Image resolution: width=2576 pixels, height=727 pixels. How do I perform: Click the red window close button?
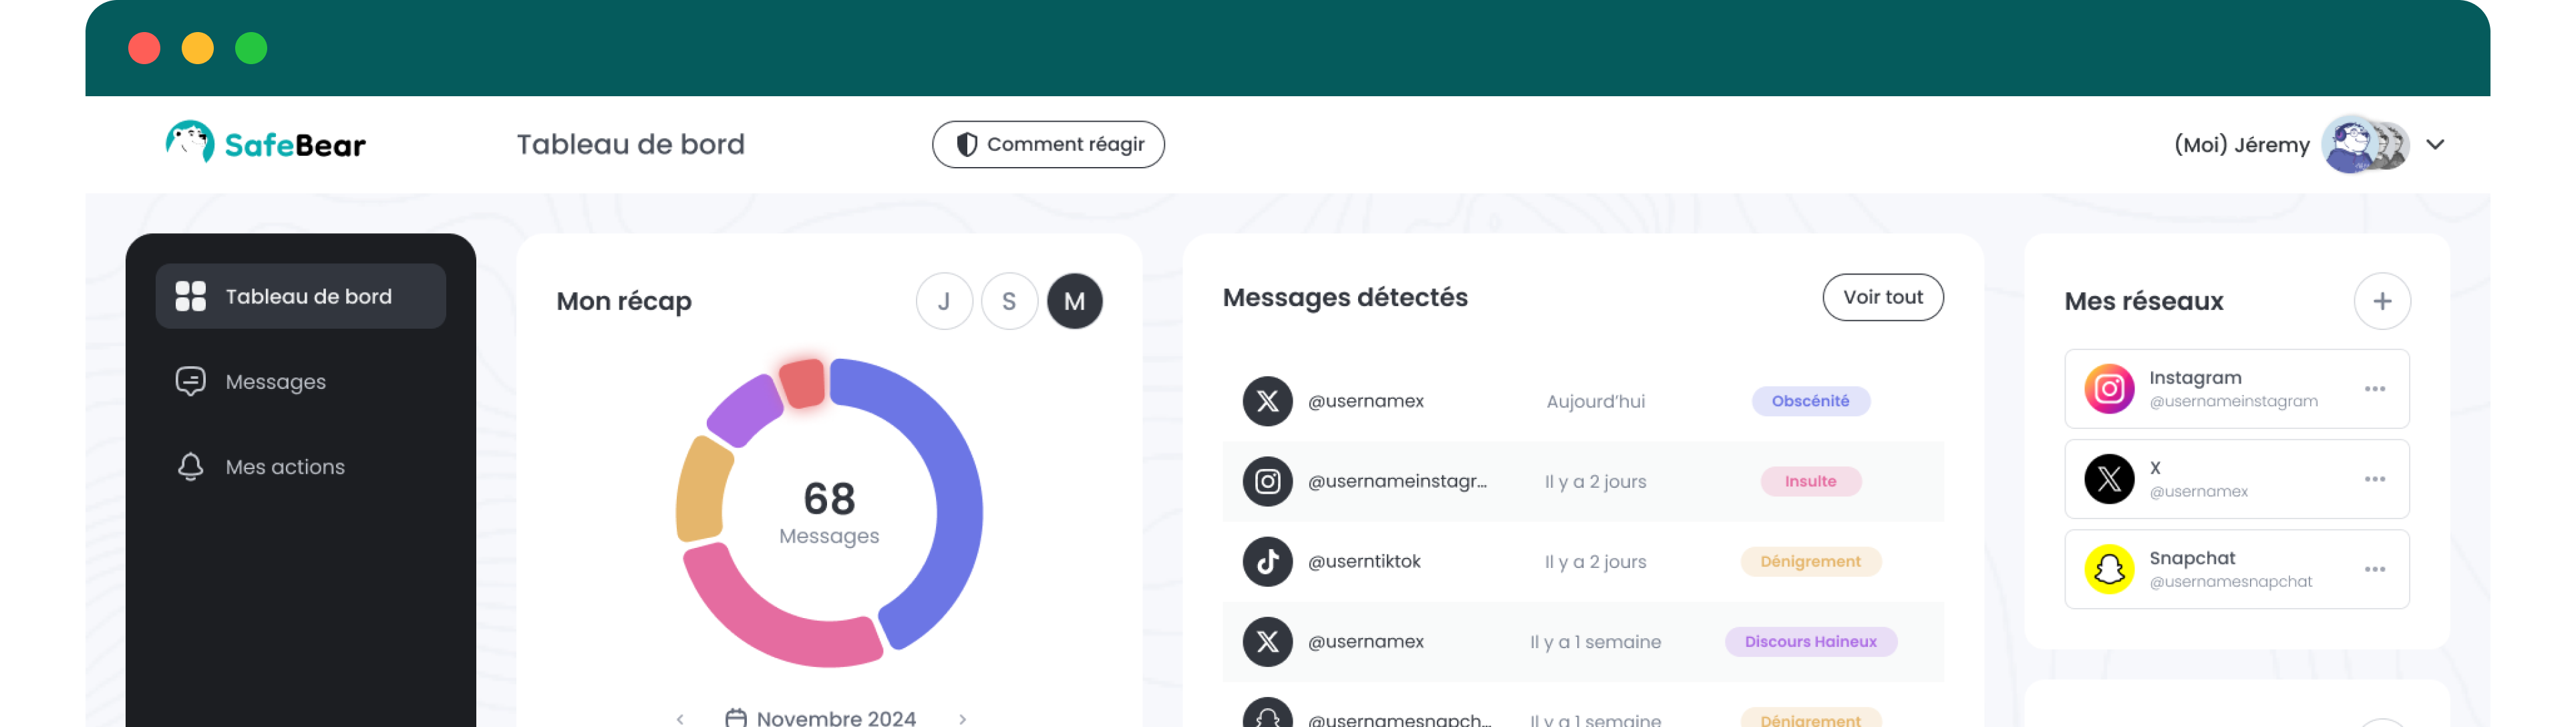pos(144,48)
